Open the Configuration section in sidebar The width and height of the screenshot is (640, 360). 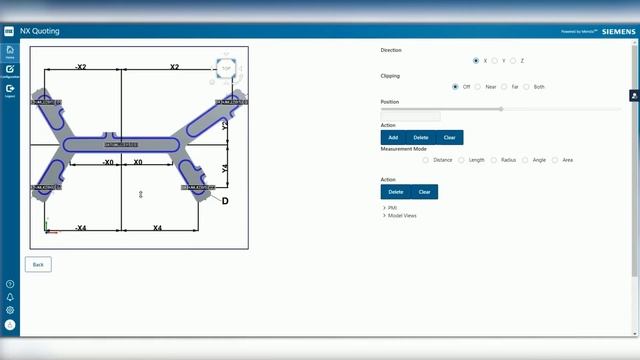point(10,71)
